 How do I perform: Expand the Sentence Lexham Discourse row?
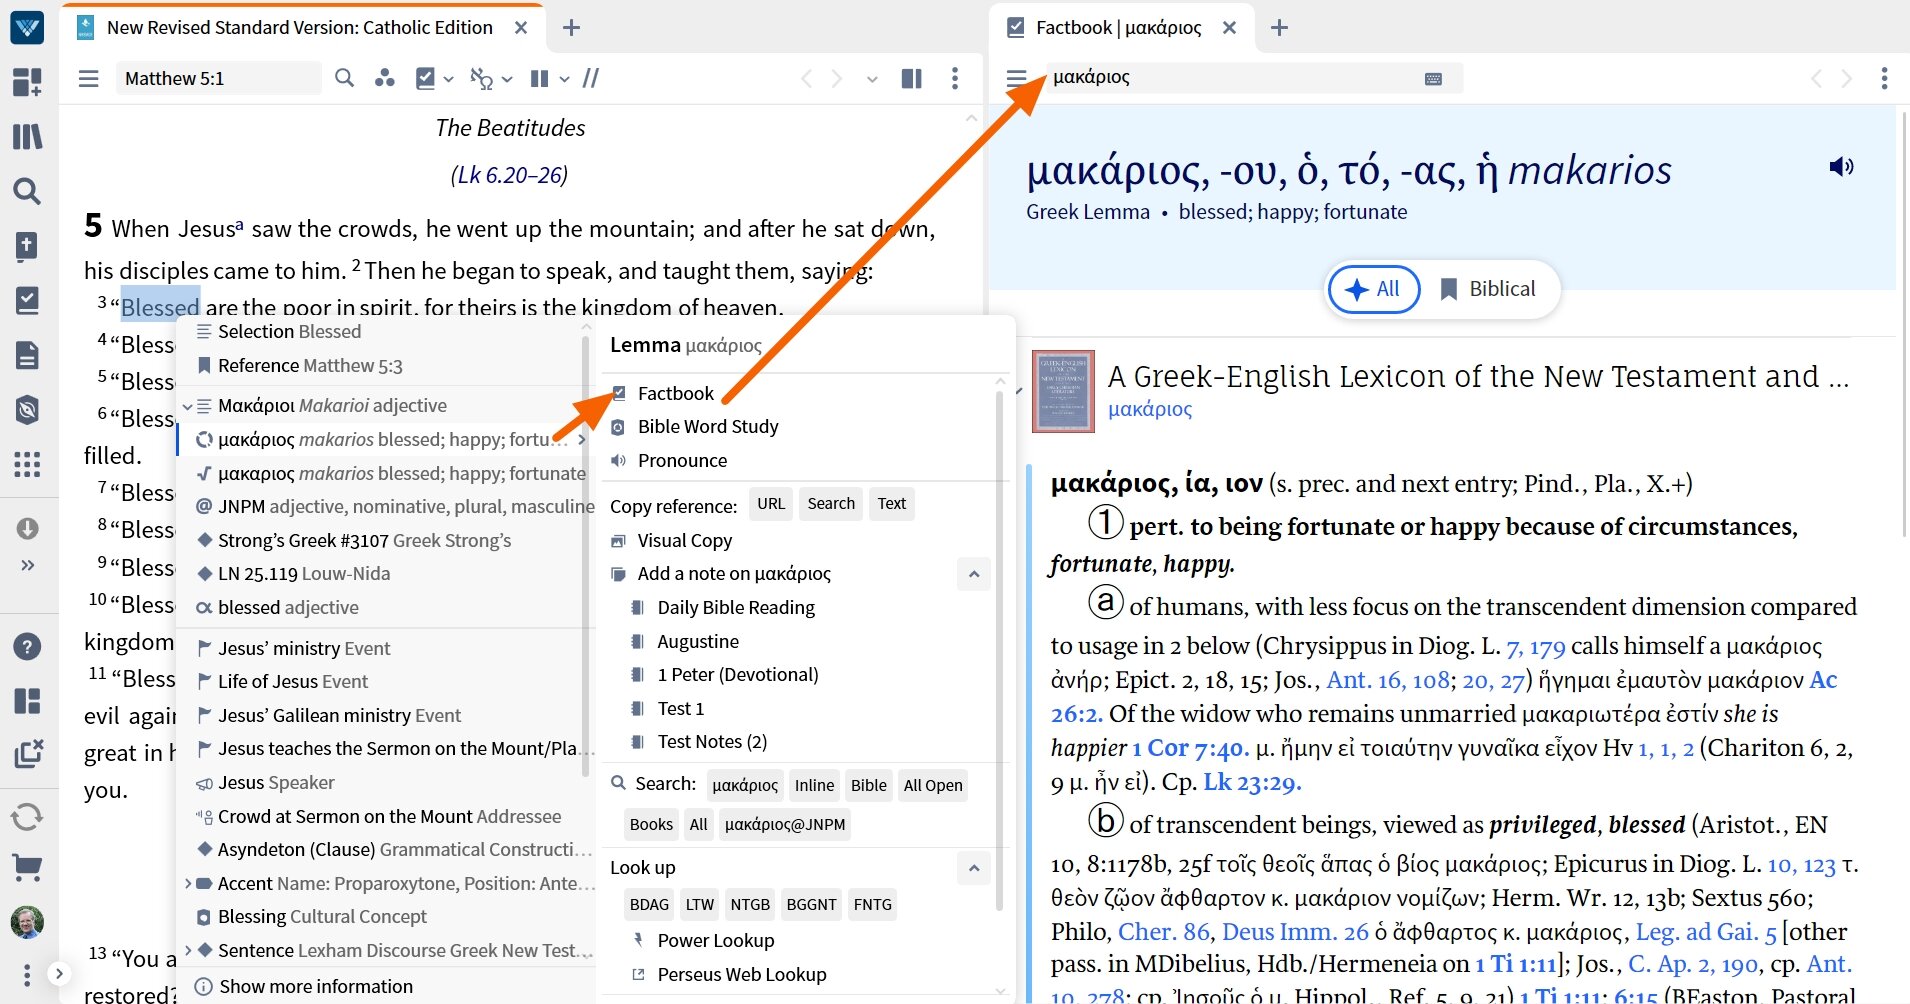pyautogui.click(x=187, y=951)
